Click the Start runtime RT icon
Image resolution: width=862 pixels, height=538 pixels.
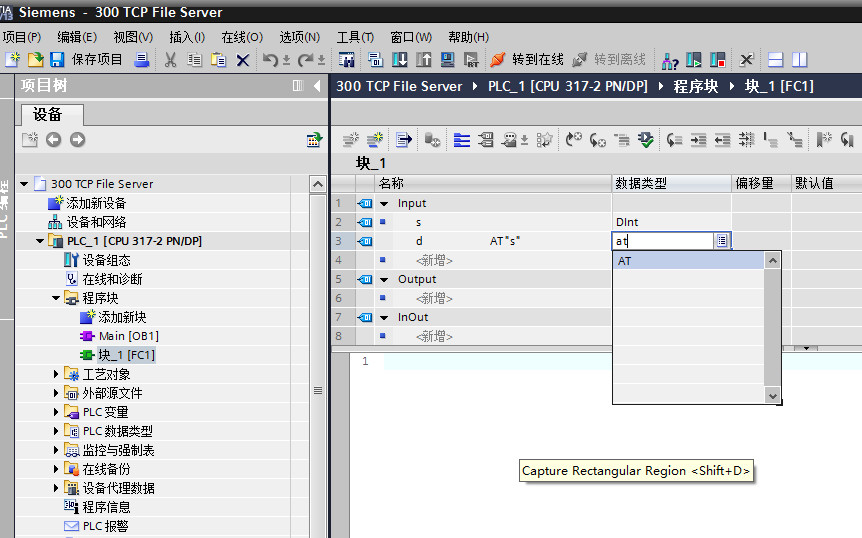coord(471,59)
